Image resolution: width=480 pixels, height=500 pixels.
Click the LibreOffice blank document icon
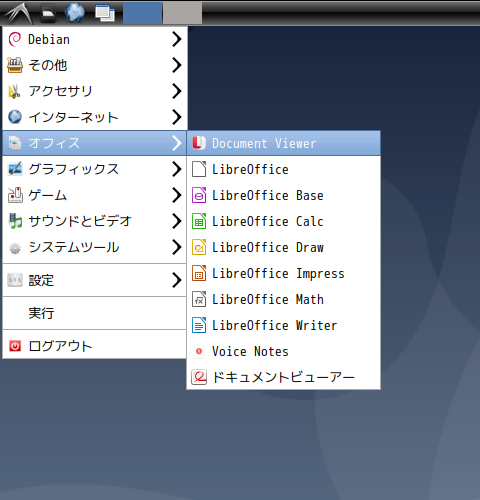pos(199,169)
